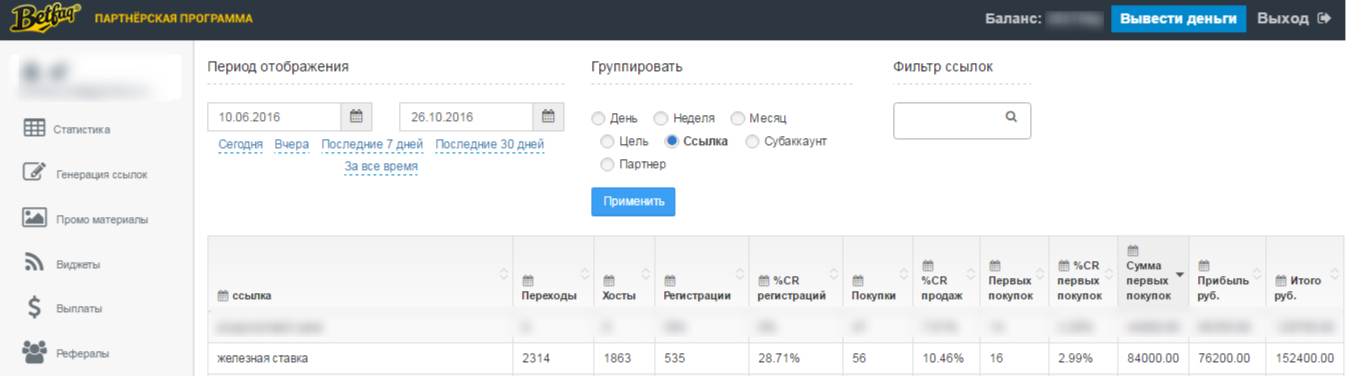Image resolution: width=1346 pixels, height=376 pixels.
Task: Open Выплаты via its dollar icon
Action: [34, 308]
